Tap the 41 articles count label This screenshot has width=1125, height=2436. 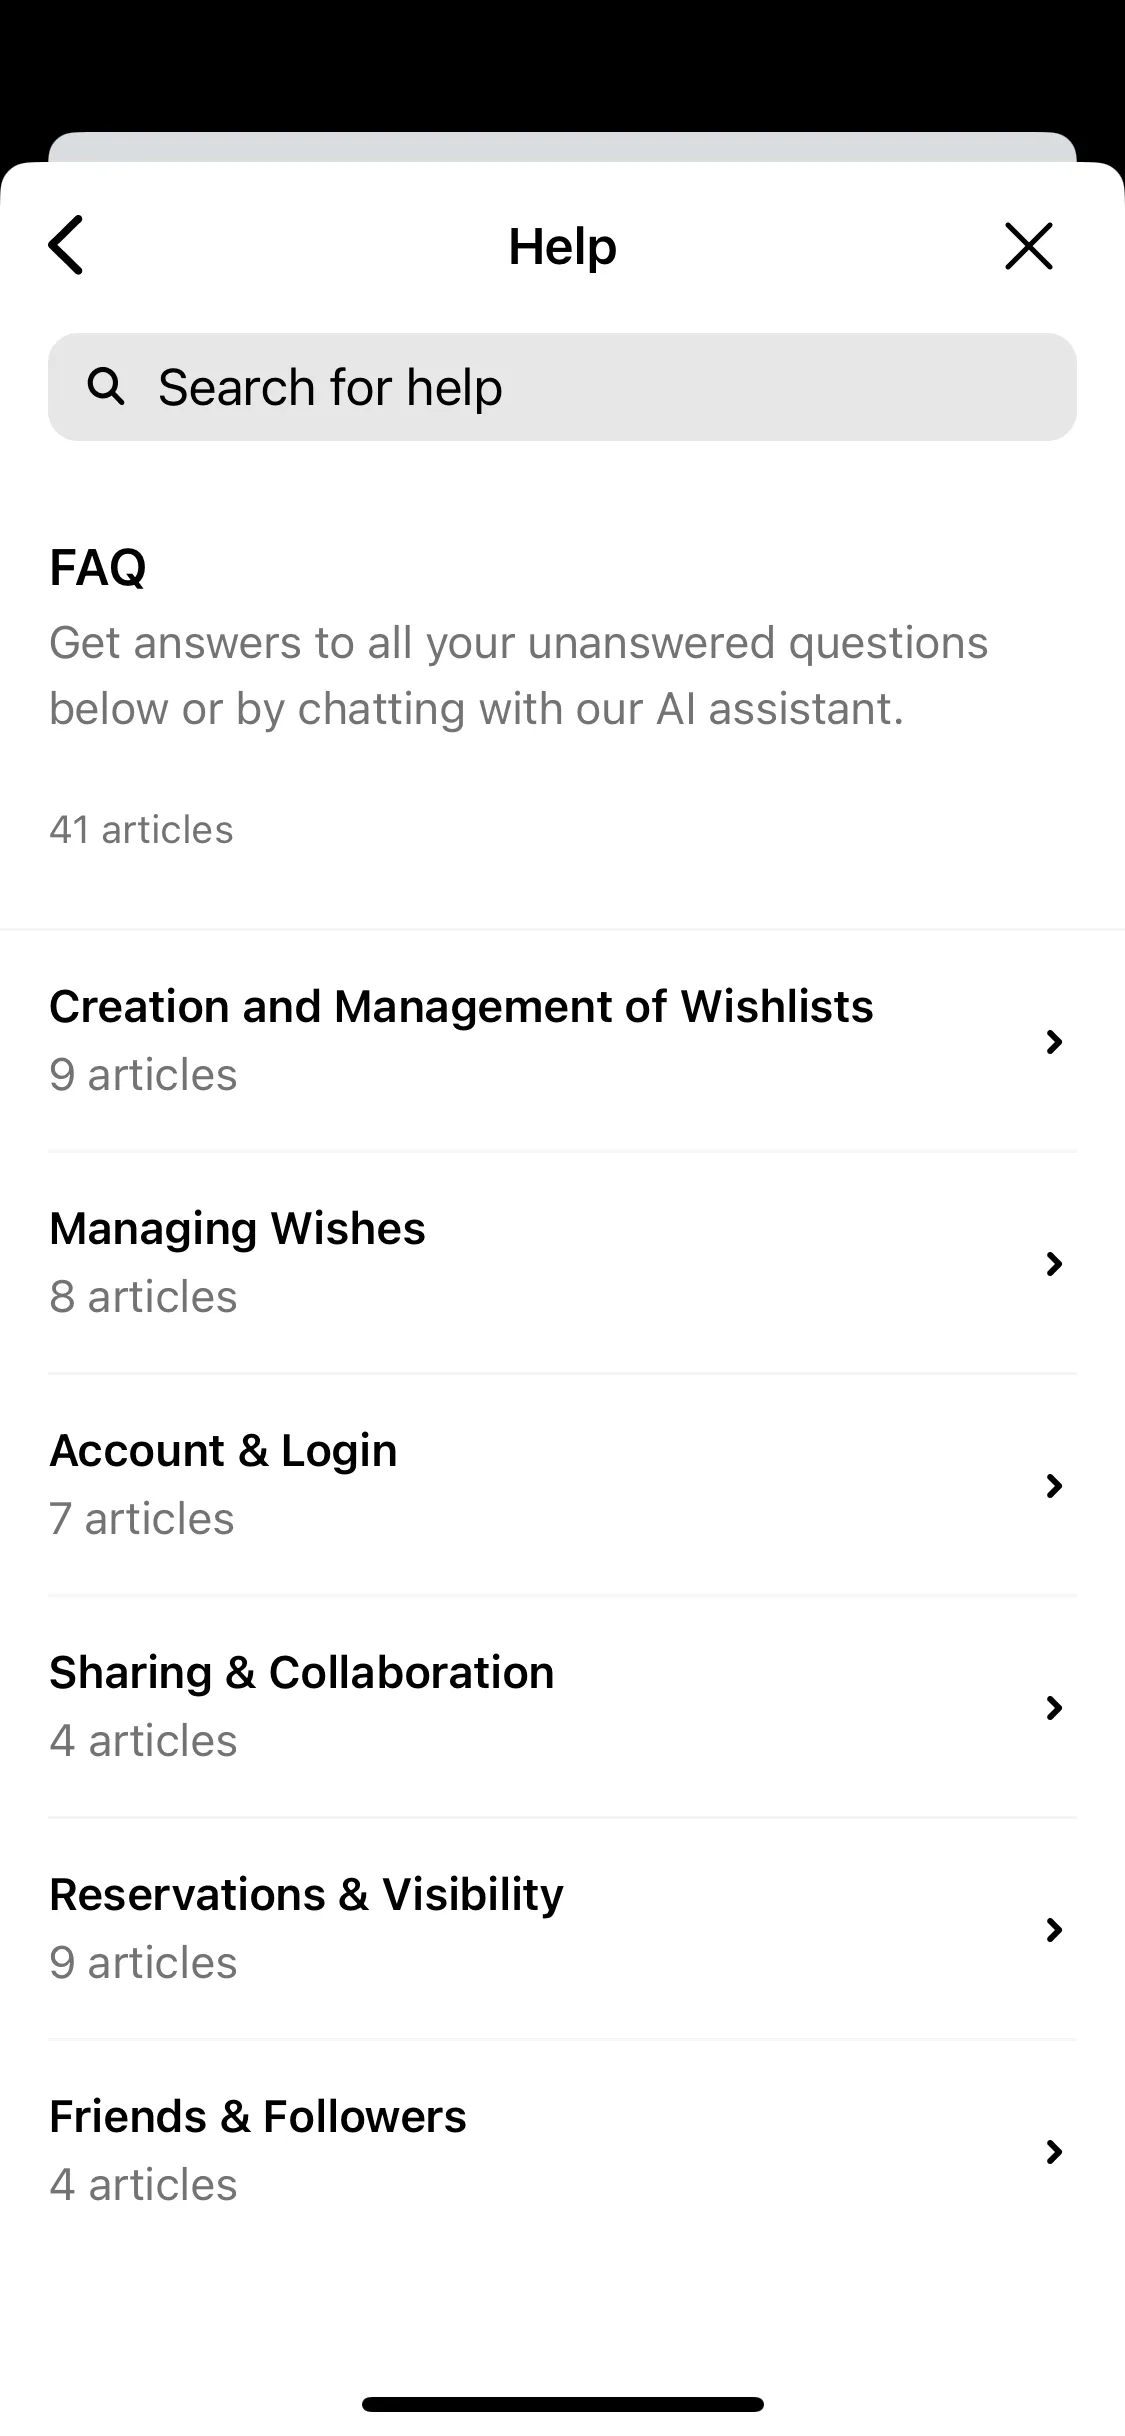coord(141,830)
